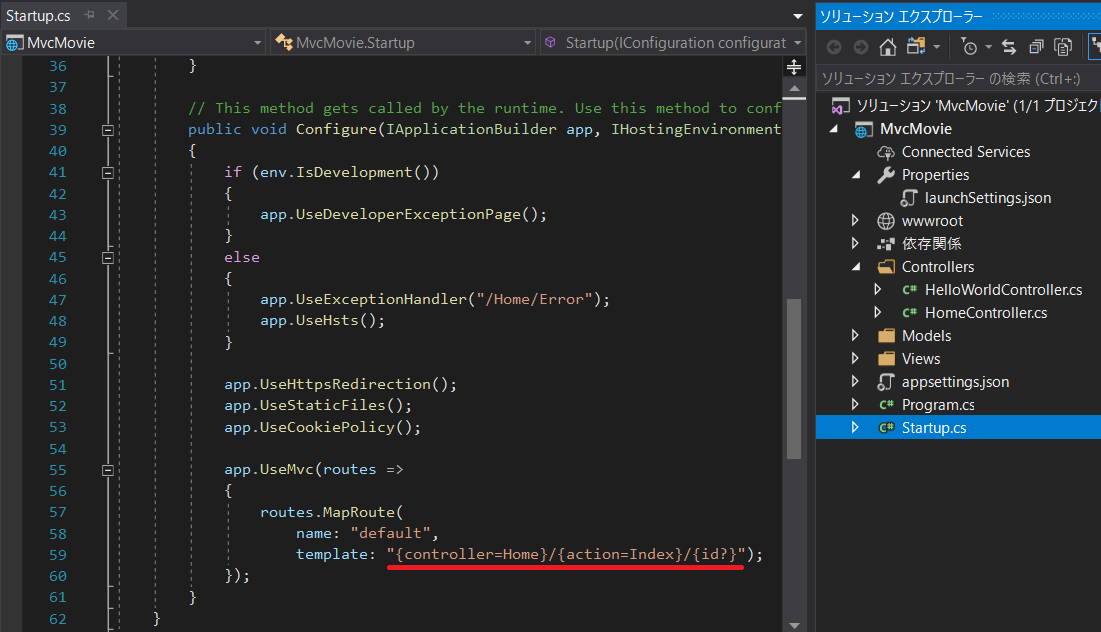Screen dimensions: 1101x632
Task: Expand the 依存関係 (Dependencies) node
Action: pyautogui.click(x=855, y=244)
